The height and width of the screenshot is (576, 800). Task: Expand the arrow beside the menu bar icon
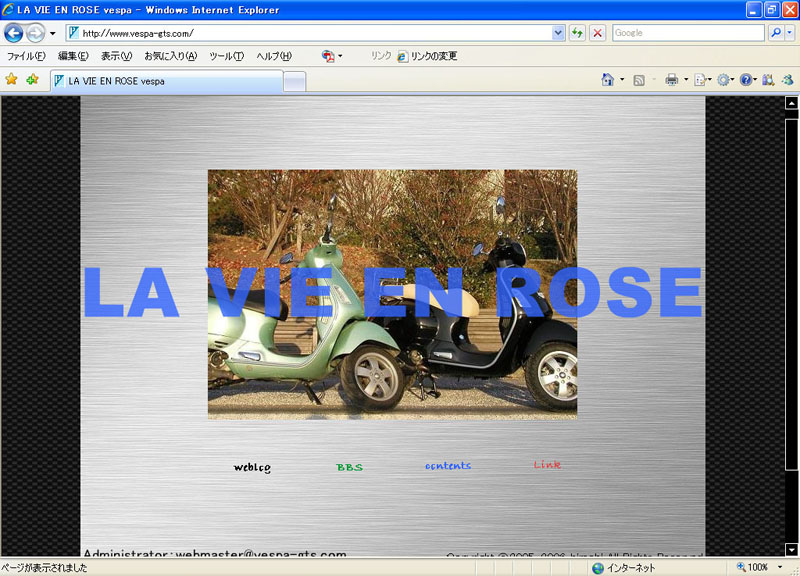[x=340, y=56]
